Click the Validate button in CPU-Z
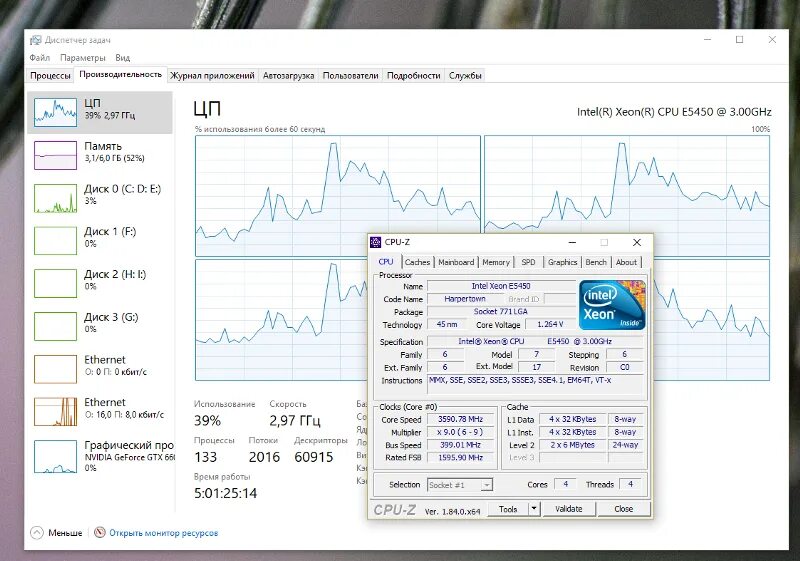The image size is (800, 561). coord(568,509)
